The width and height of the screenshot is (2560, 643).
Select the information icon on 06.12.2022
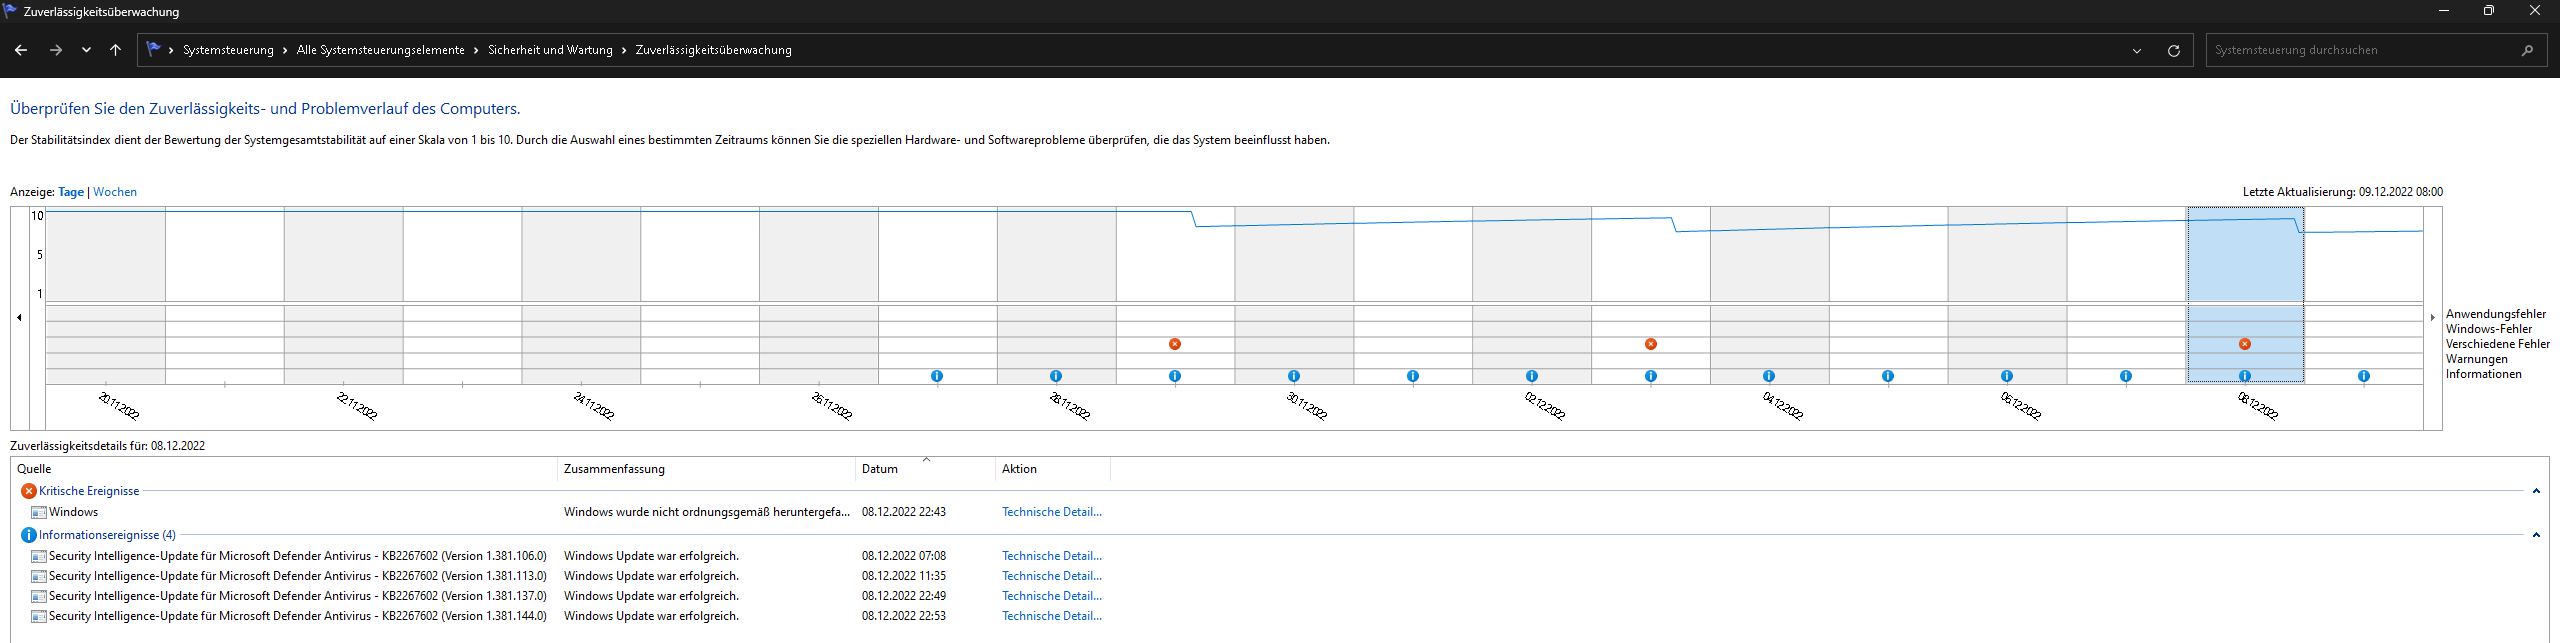[x=2007, y=376]
